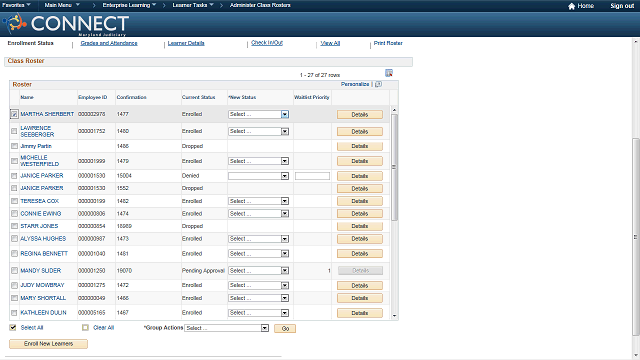Click the CONNECT logo
The width and height of the screenshot is (640, 360).
coord(67,24)
